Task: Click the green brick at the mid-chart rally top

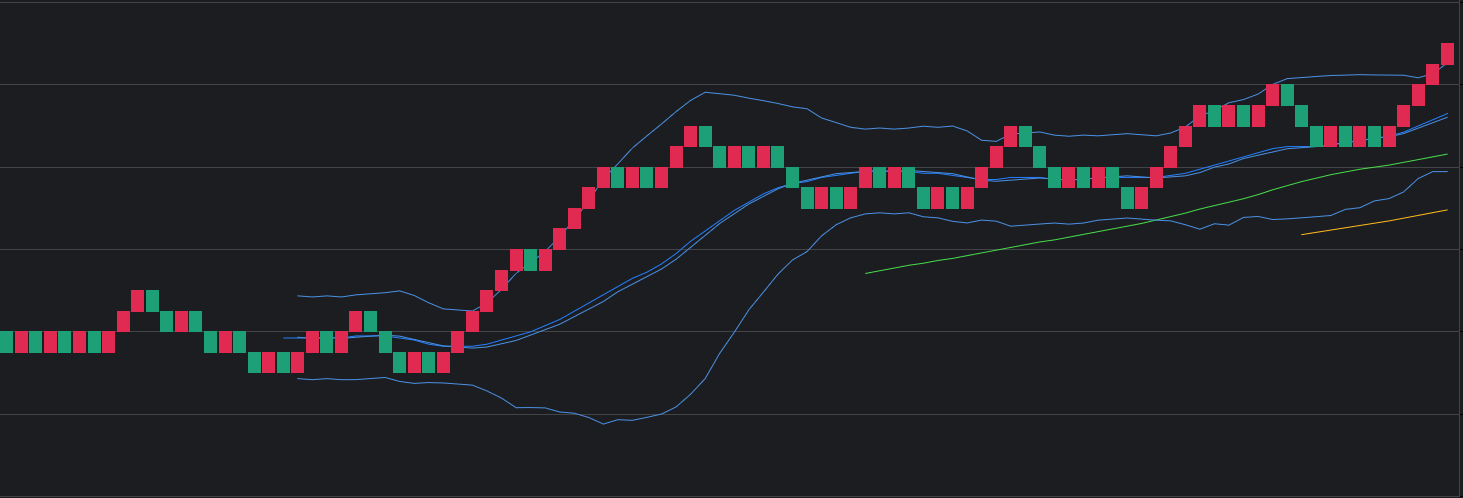Action: coord(705,136)
